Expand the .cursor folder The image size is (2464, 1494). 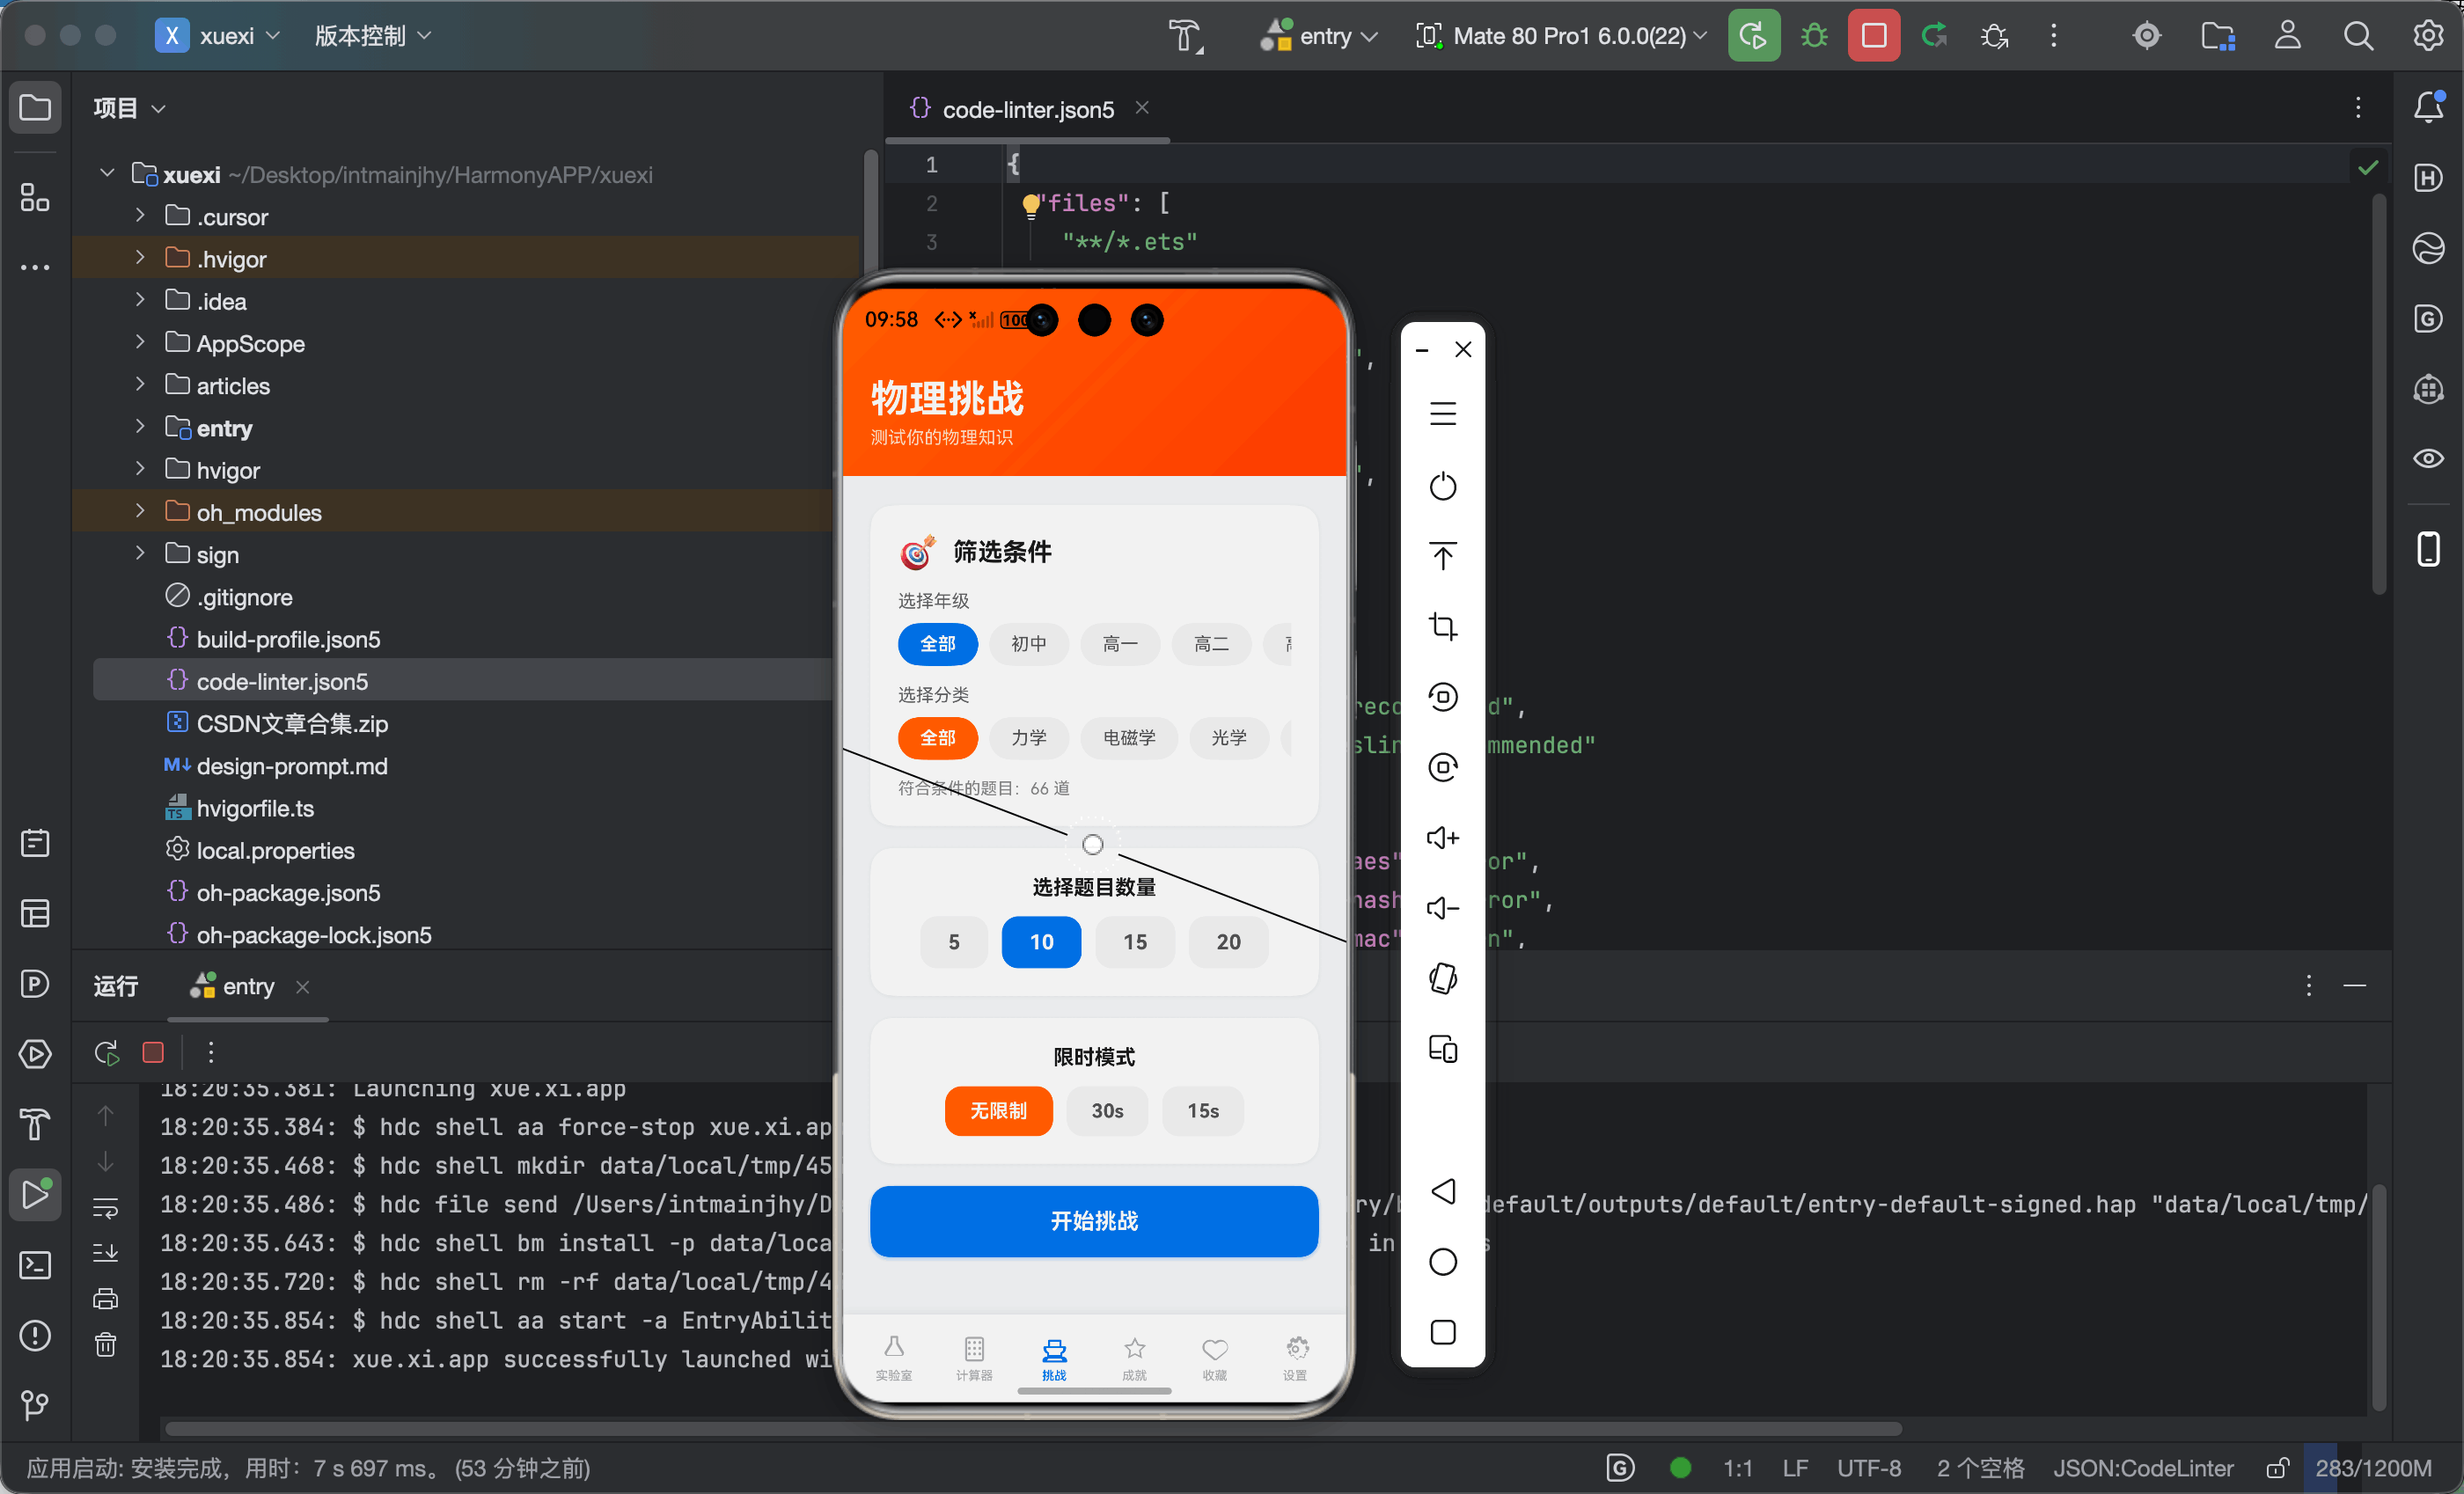[140, 215]
